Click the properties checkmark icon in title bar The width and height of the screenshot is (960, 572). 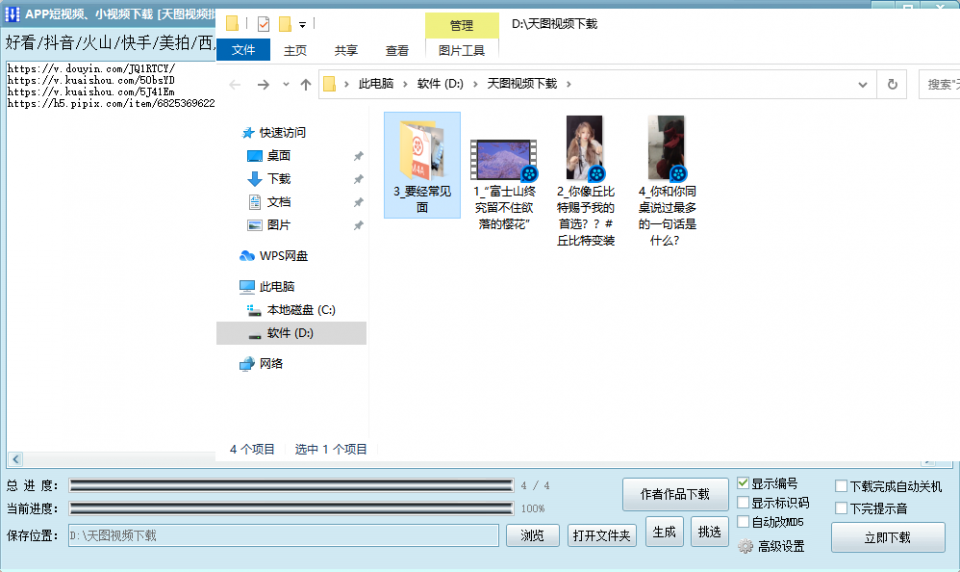(x=263, y=24)
